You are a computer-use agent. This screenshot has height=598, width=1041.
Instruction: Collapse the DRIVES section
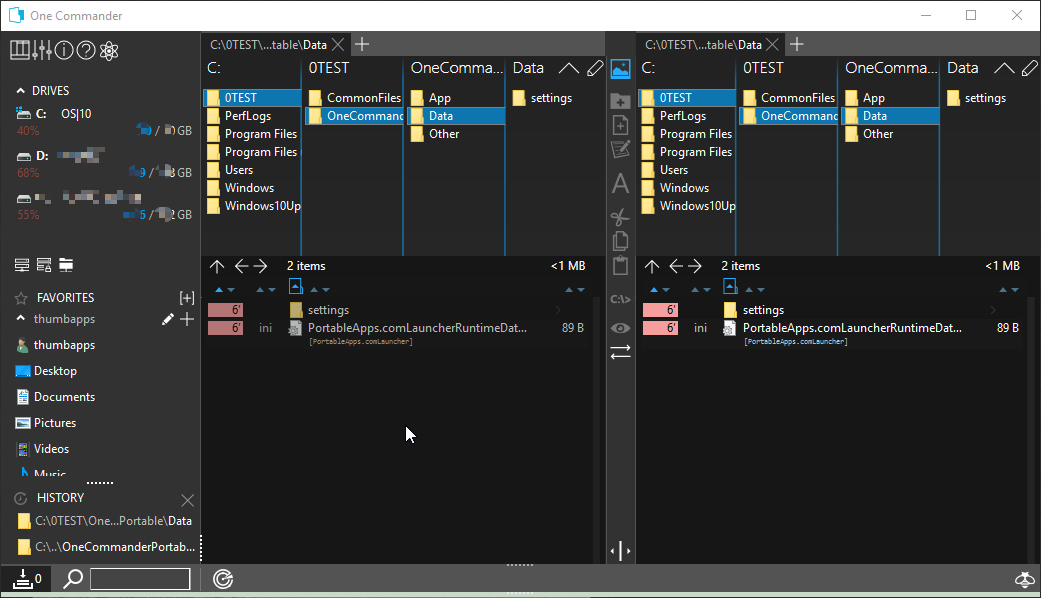tap(21, 90)
